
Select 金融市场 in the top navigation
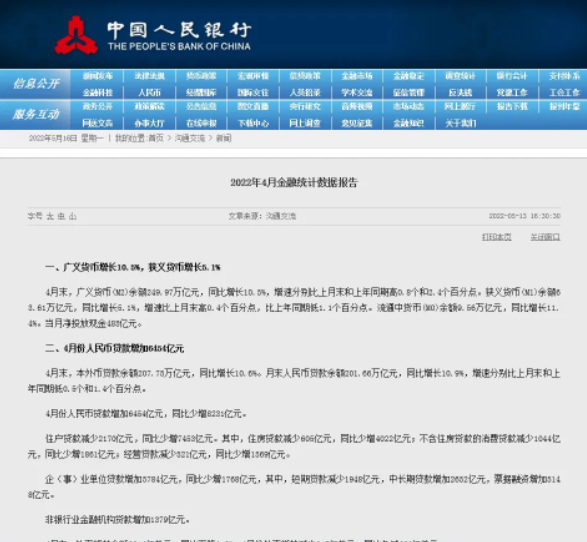pos(357,76)
